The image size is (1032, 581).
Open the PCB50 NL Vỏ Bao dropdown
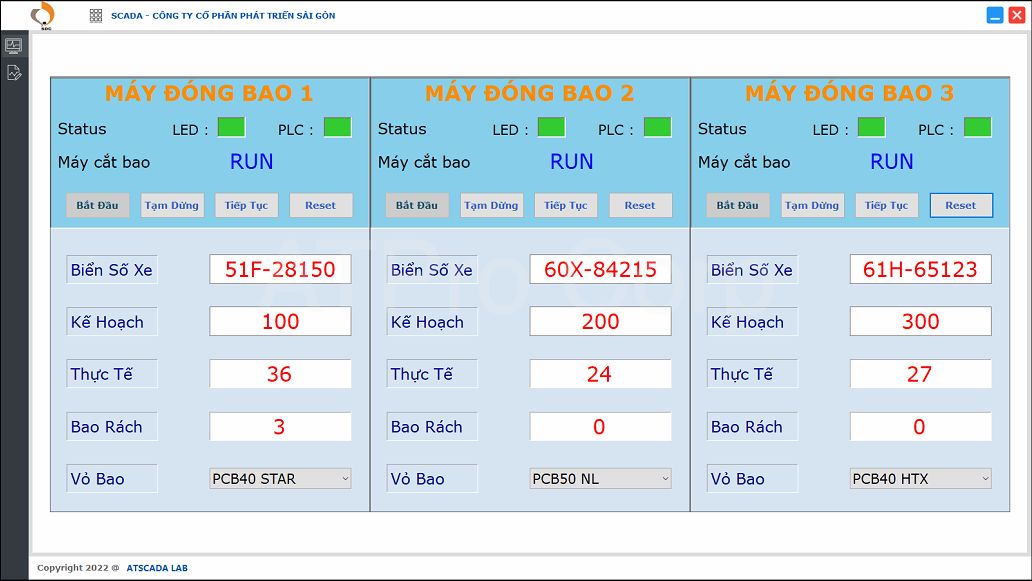coord(600,479)
